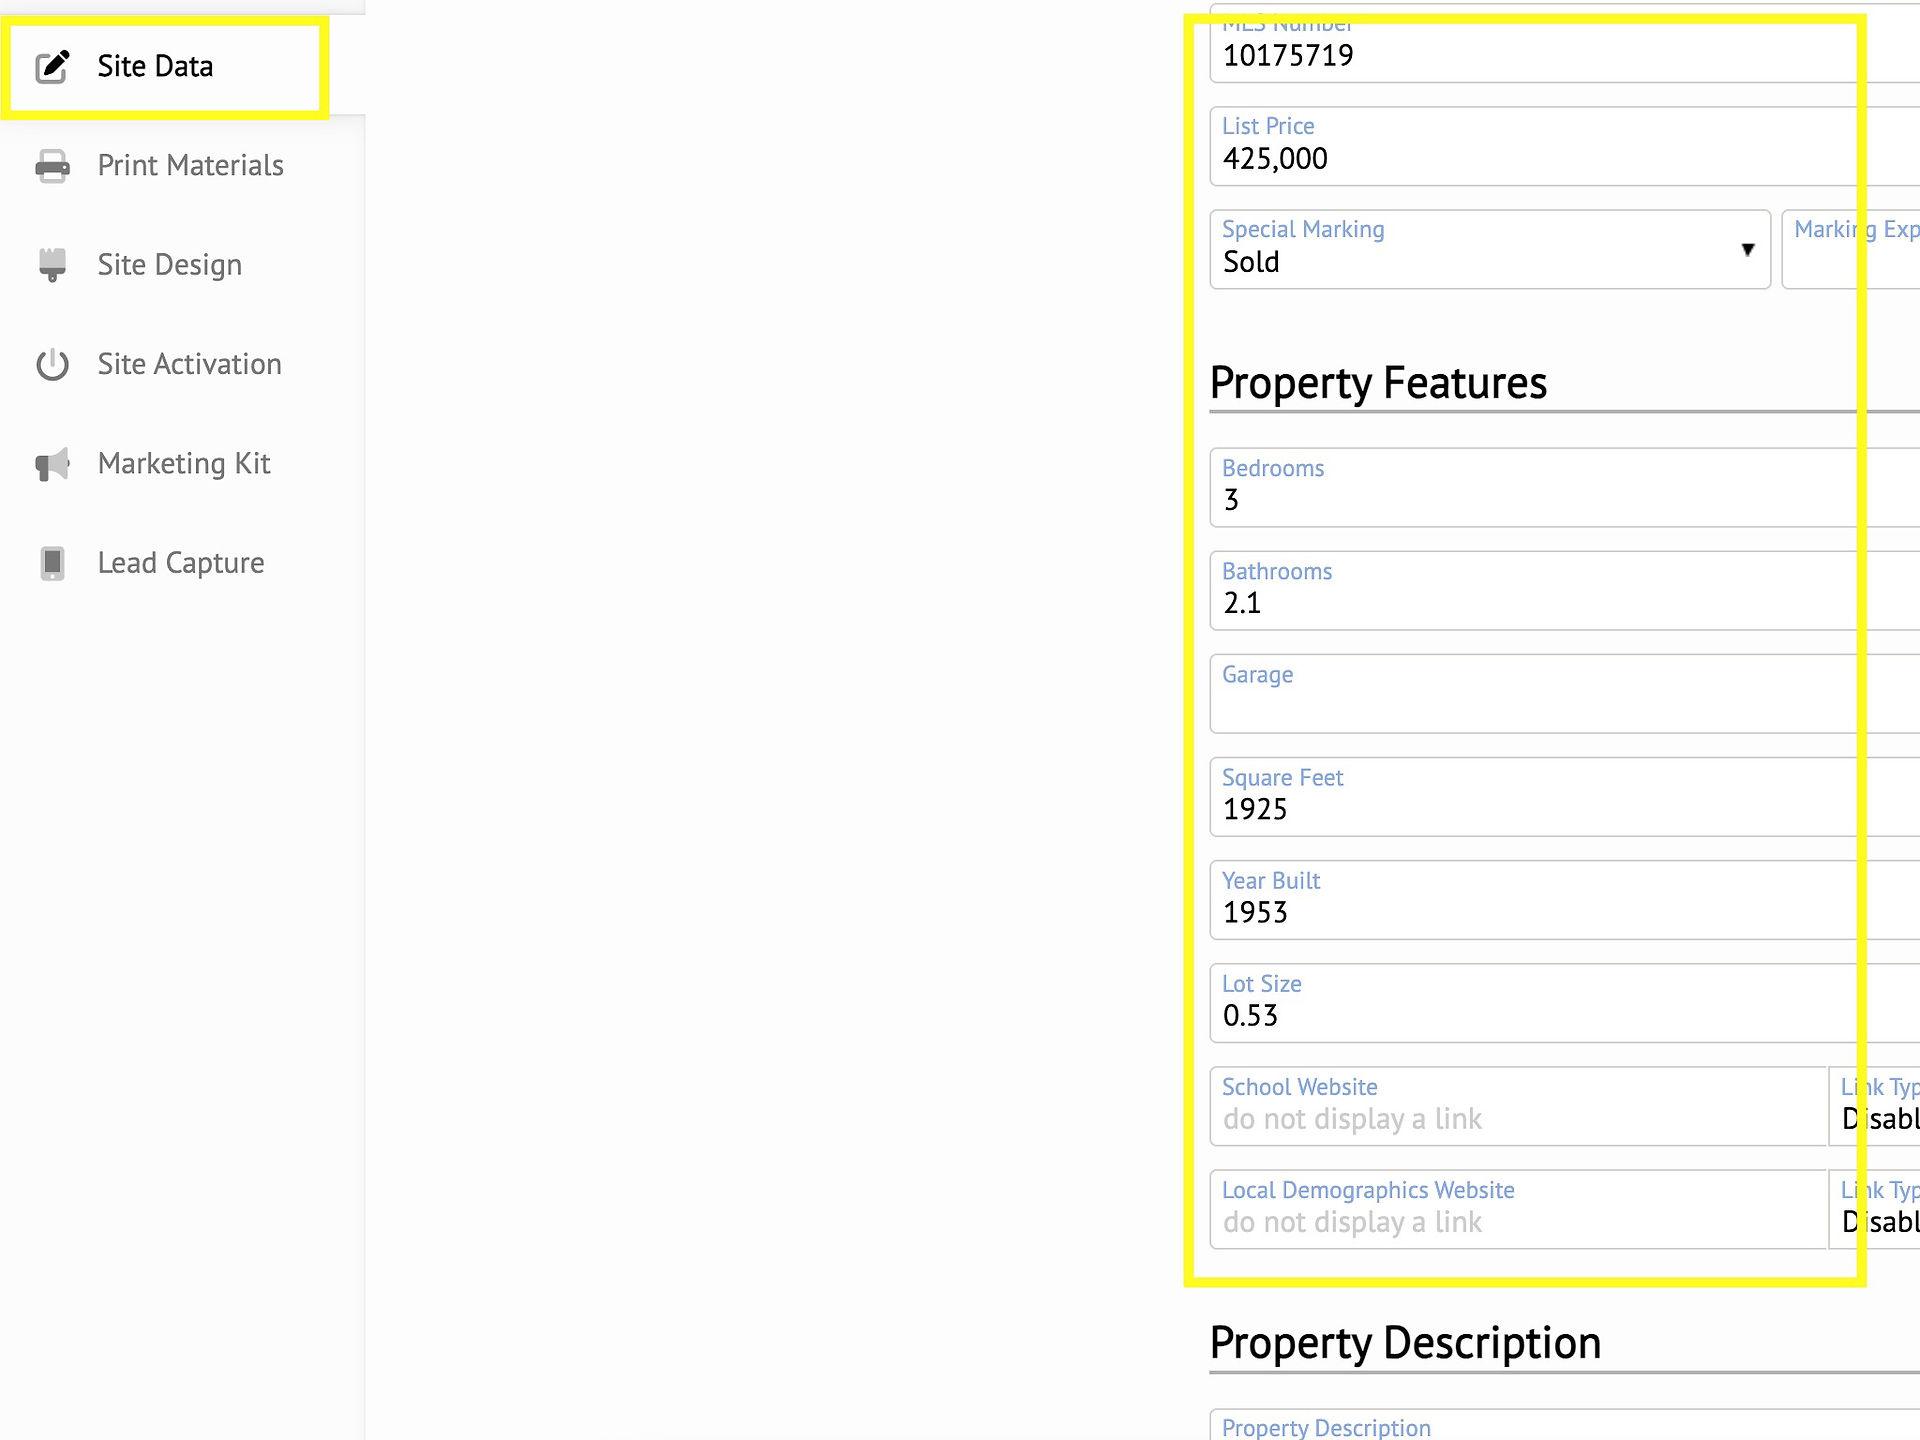1920x1440 pixels.
Task: Click the Print Materials printer icon
Action: [x=53, y=166]
